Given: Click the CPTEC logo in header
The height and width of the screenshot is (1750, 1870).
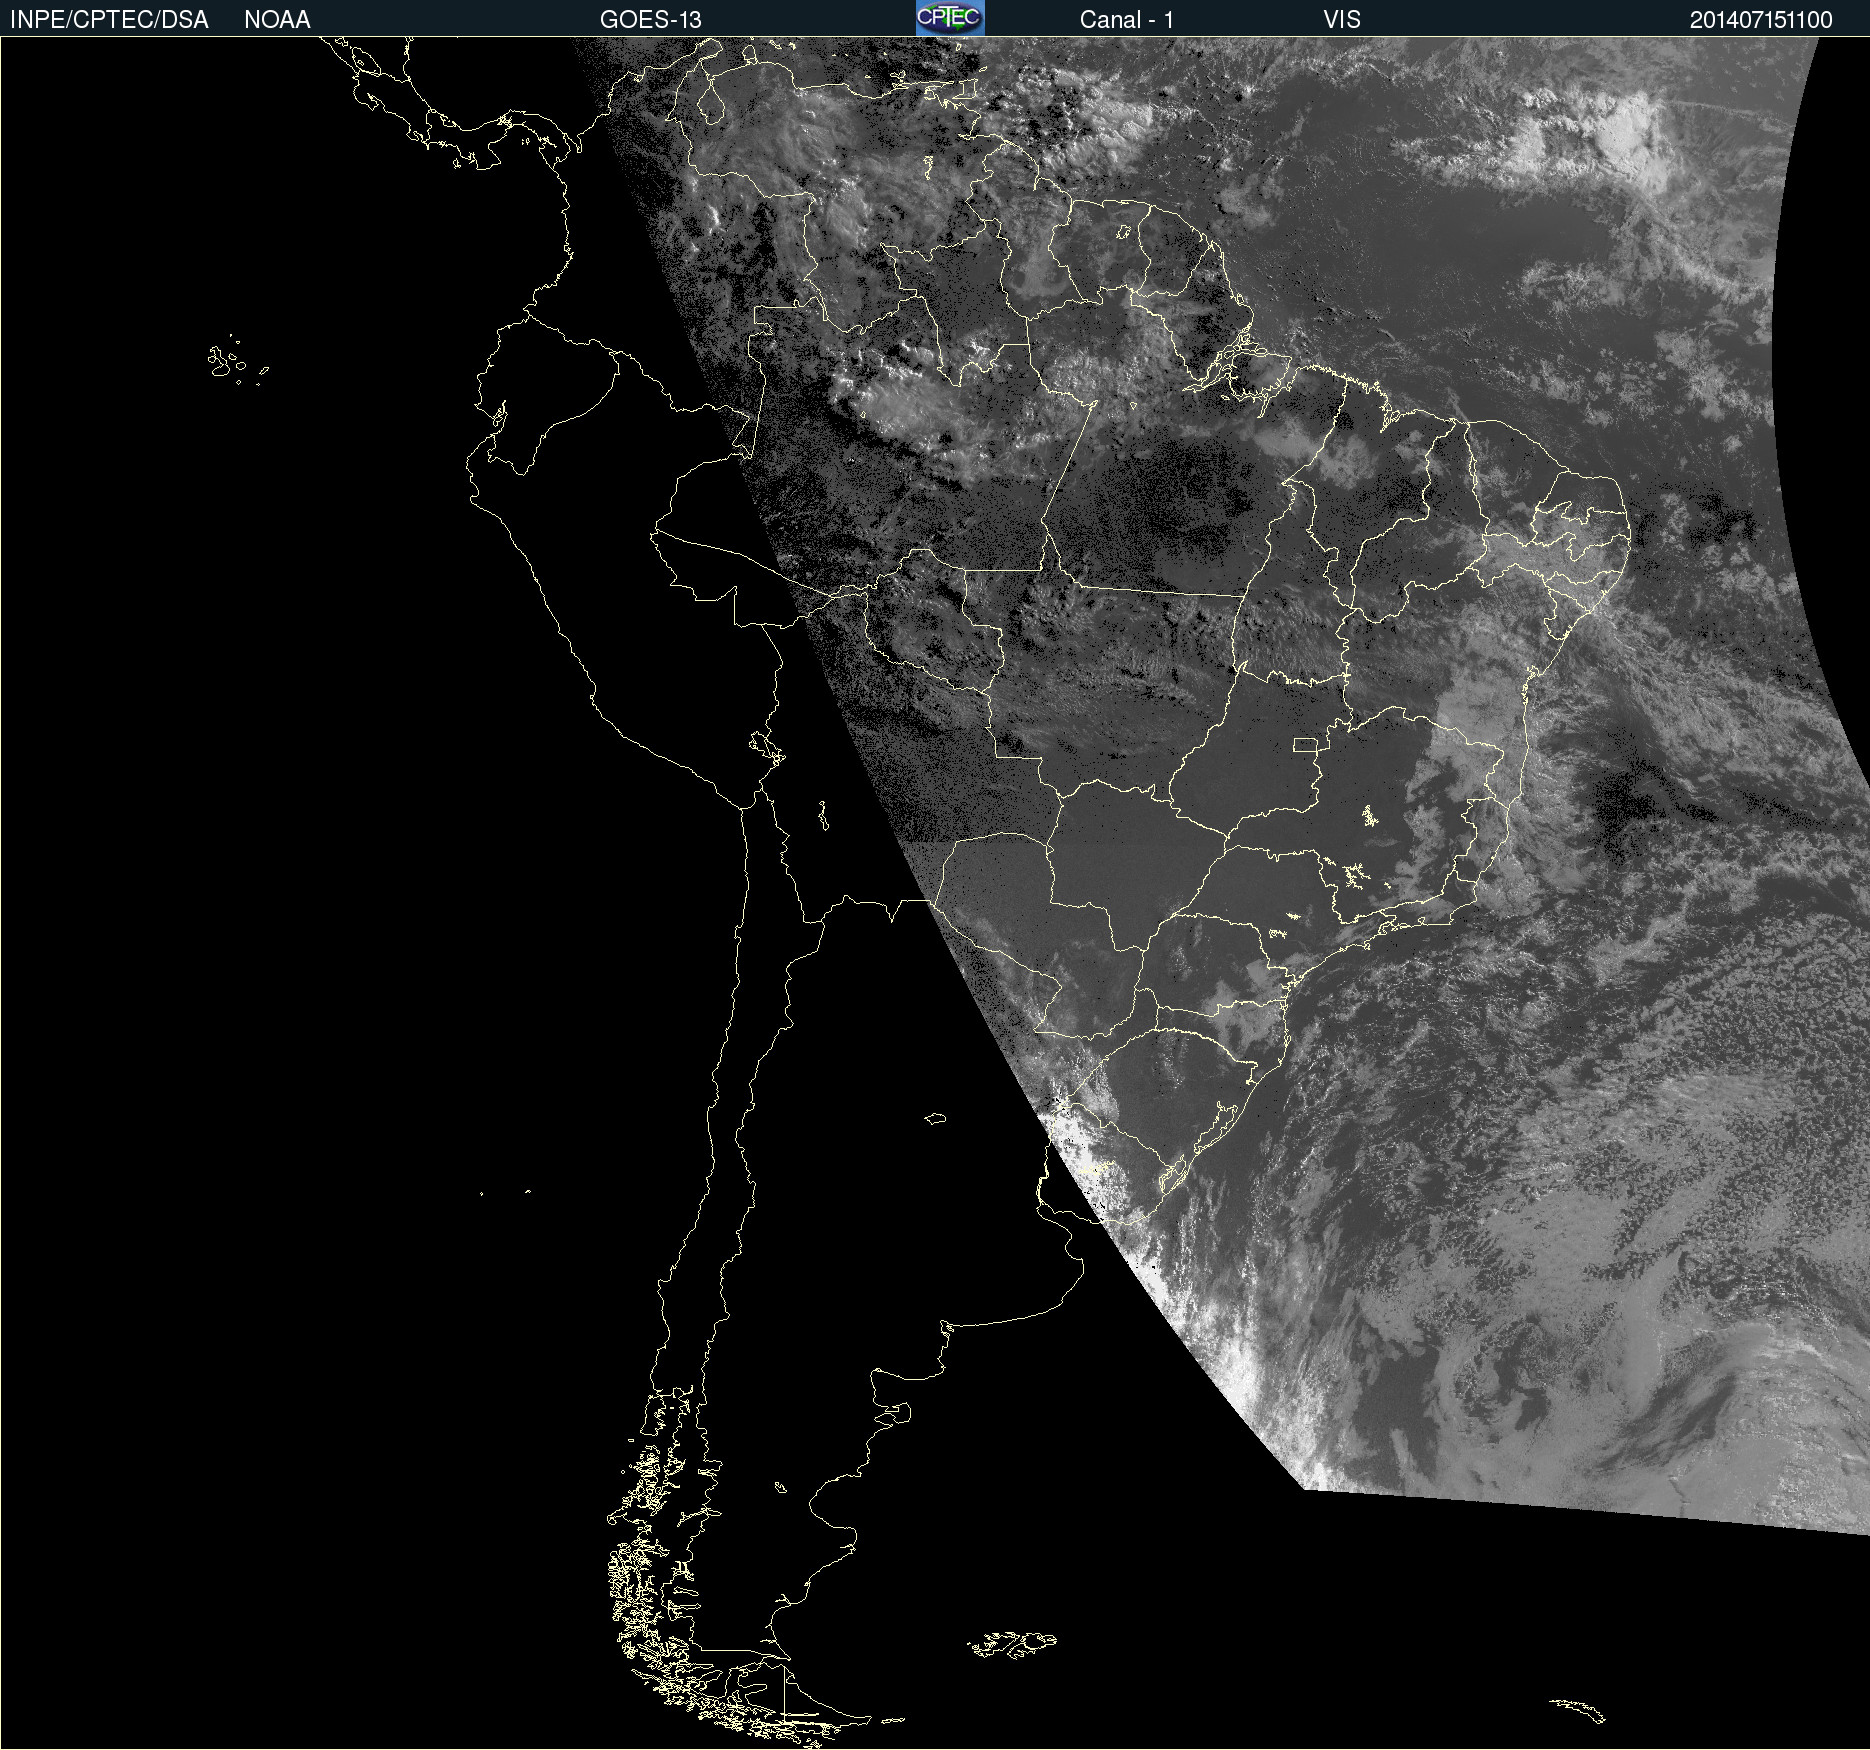Looking at the screenshot, I should 950,18.
